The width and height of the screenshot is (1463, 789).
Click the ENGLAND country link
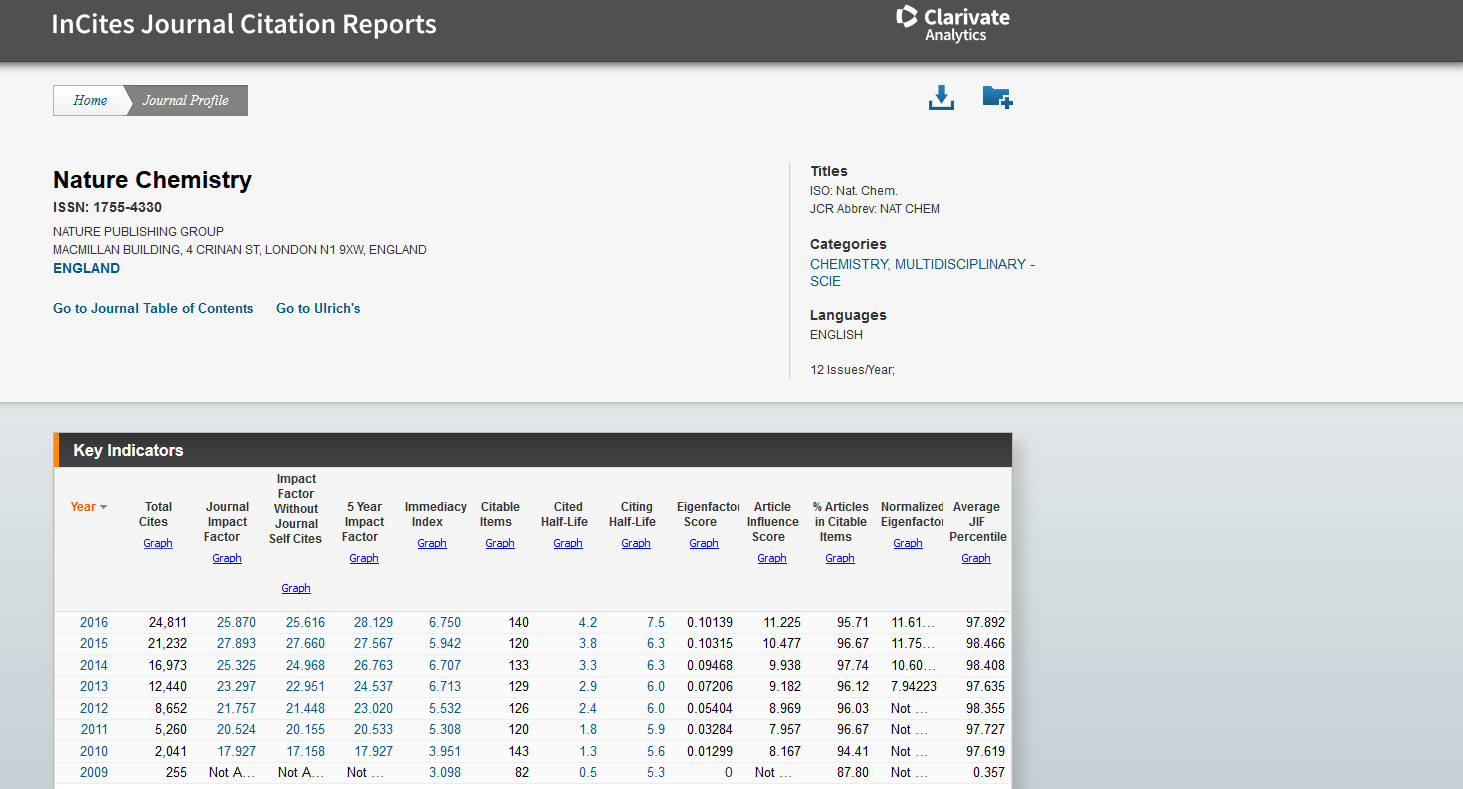click(x=86, y=268)
